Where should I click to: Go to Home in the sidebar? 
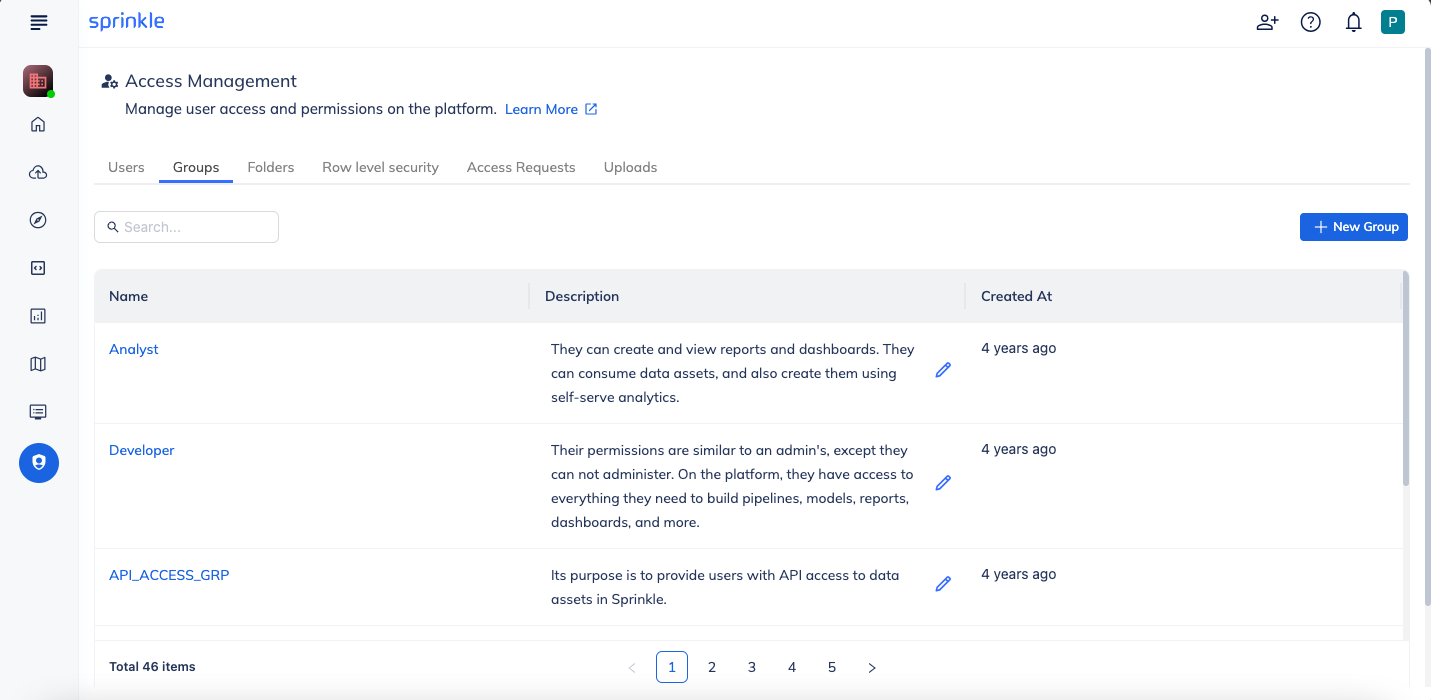(x=38, y=124)
